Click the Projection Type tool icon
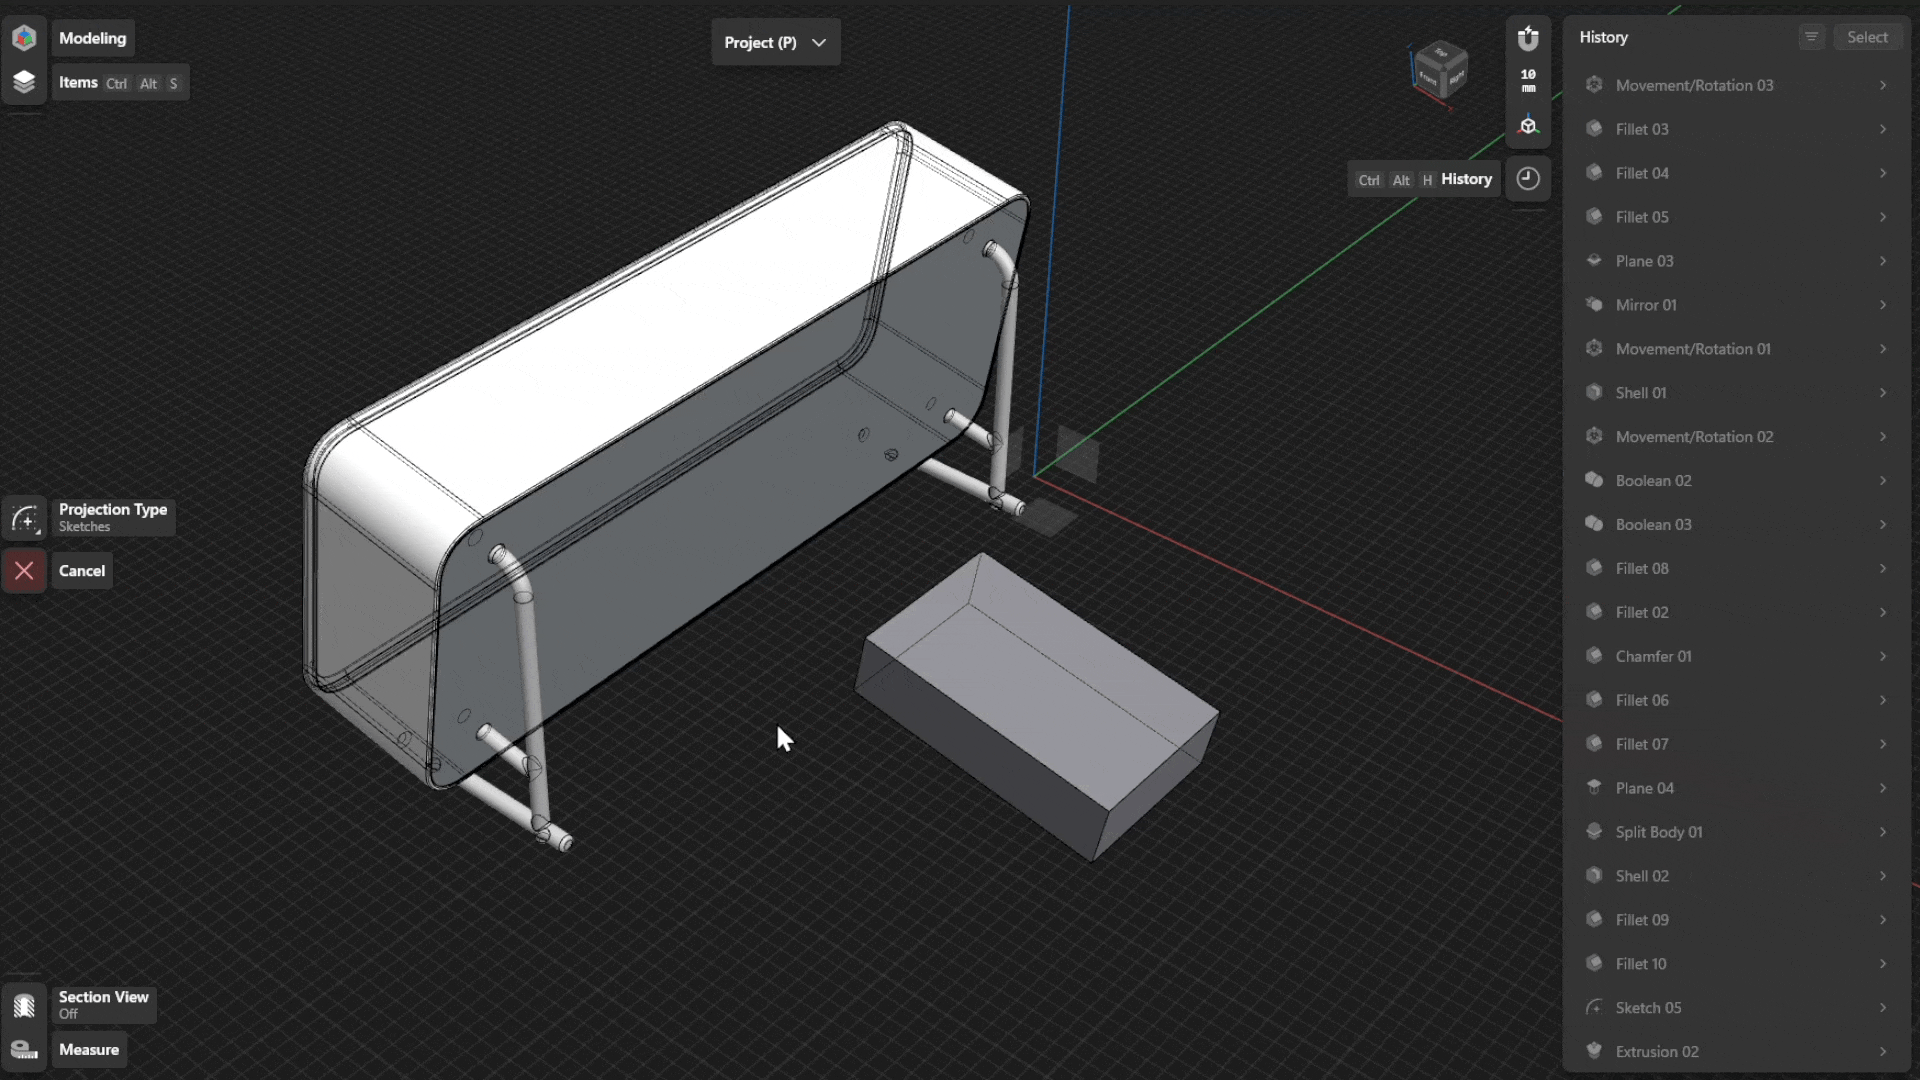1920x1080 pixels. tap(24, 518)
